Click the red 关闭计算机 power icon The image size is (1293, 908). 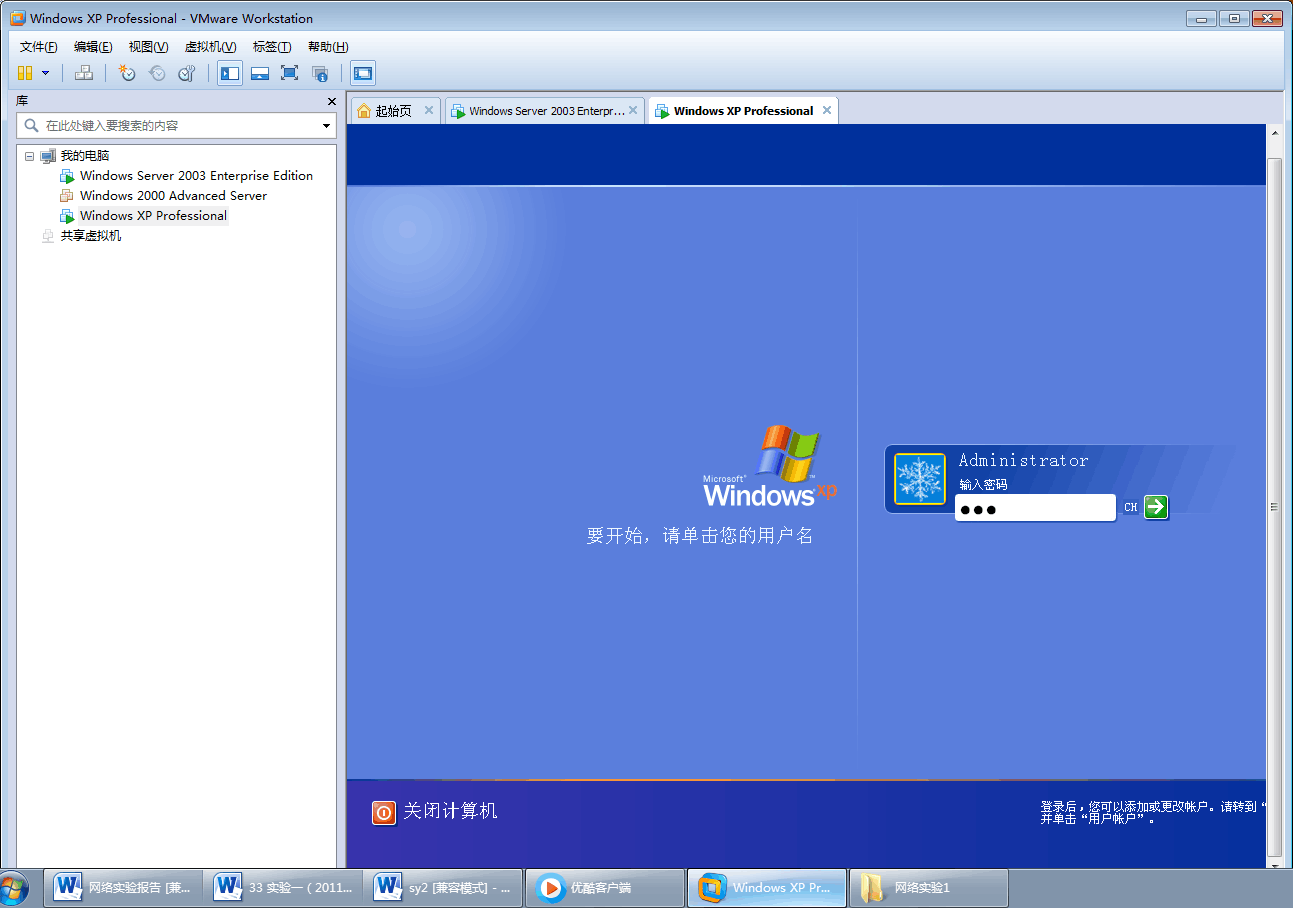pos(384,812)
